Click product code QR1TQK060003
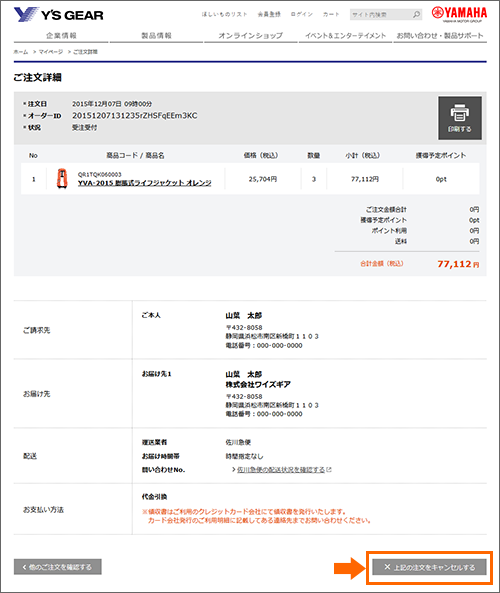This screenshot has width=500, height=593. click(x=99, y=174)
